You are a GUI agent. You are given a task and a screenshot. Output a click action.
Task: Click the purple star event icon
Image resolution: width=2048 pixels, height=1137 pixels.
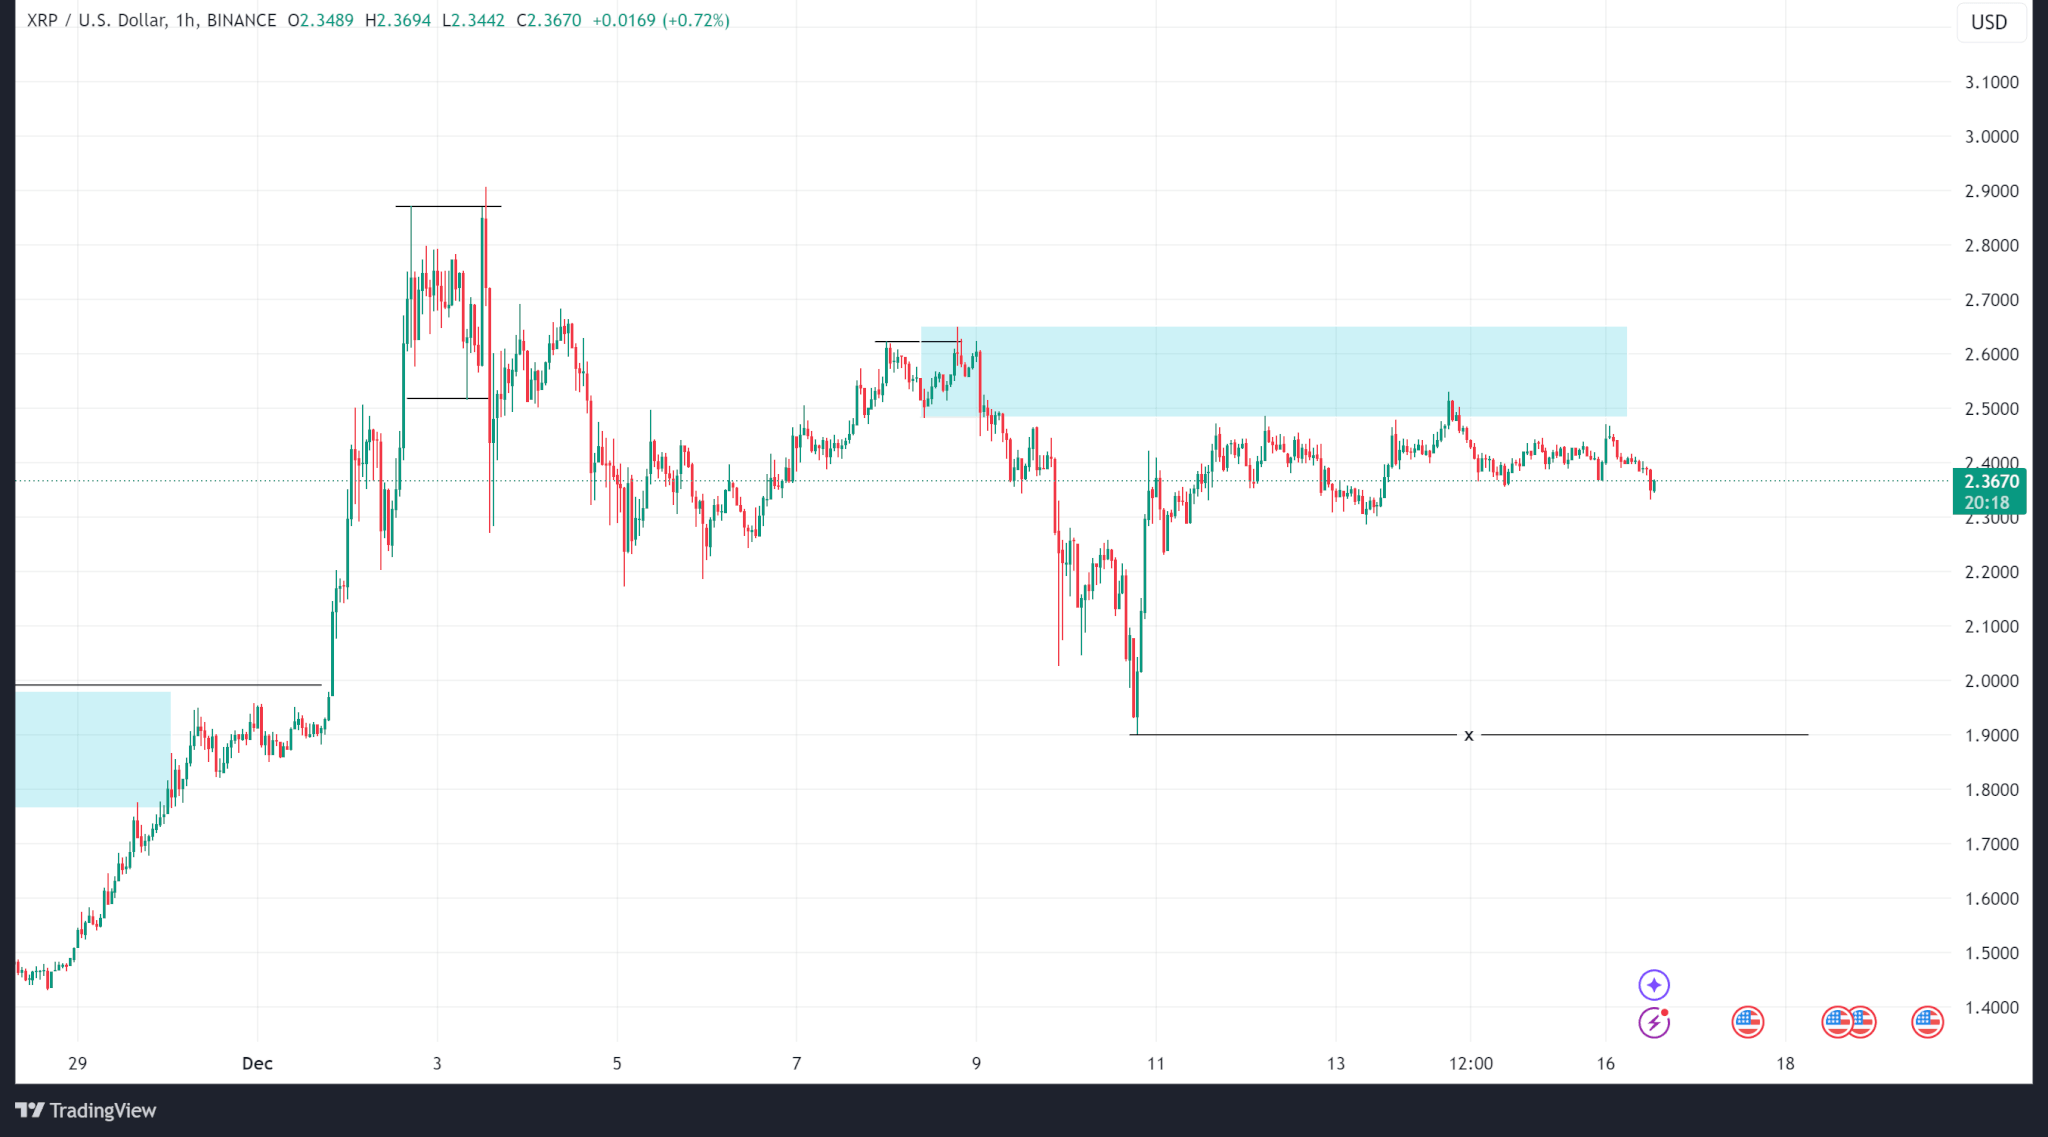pyautogui.click(x=1654, y=985)
